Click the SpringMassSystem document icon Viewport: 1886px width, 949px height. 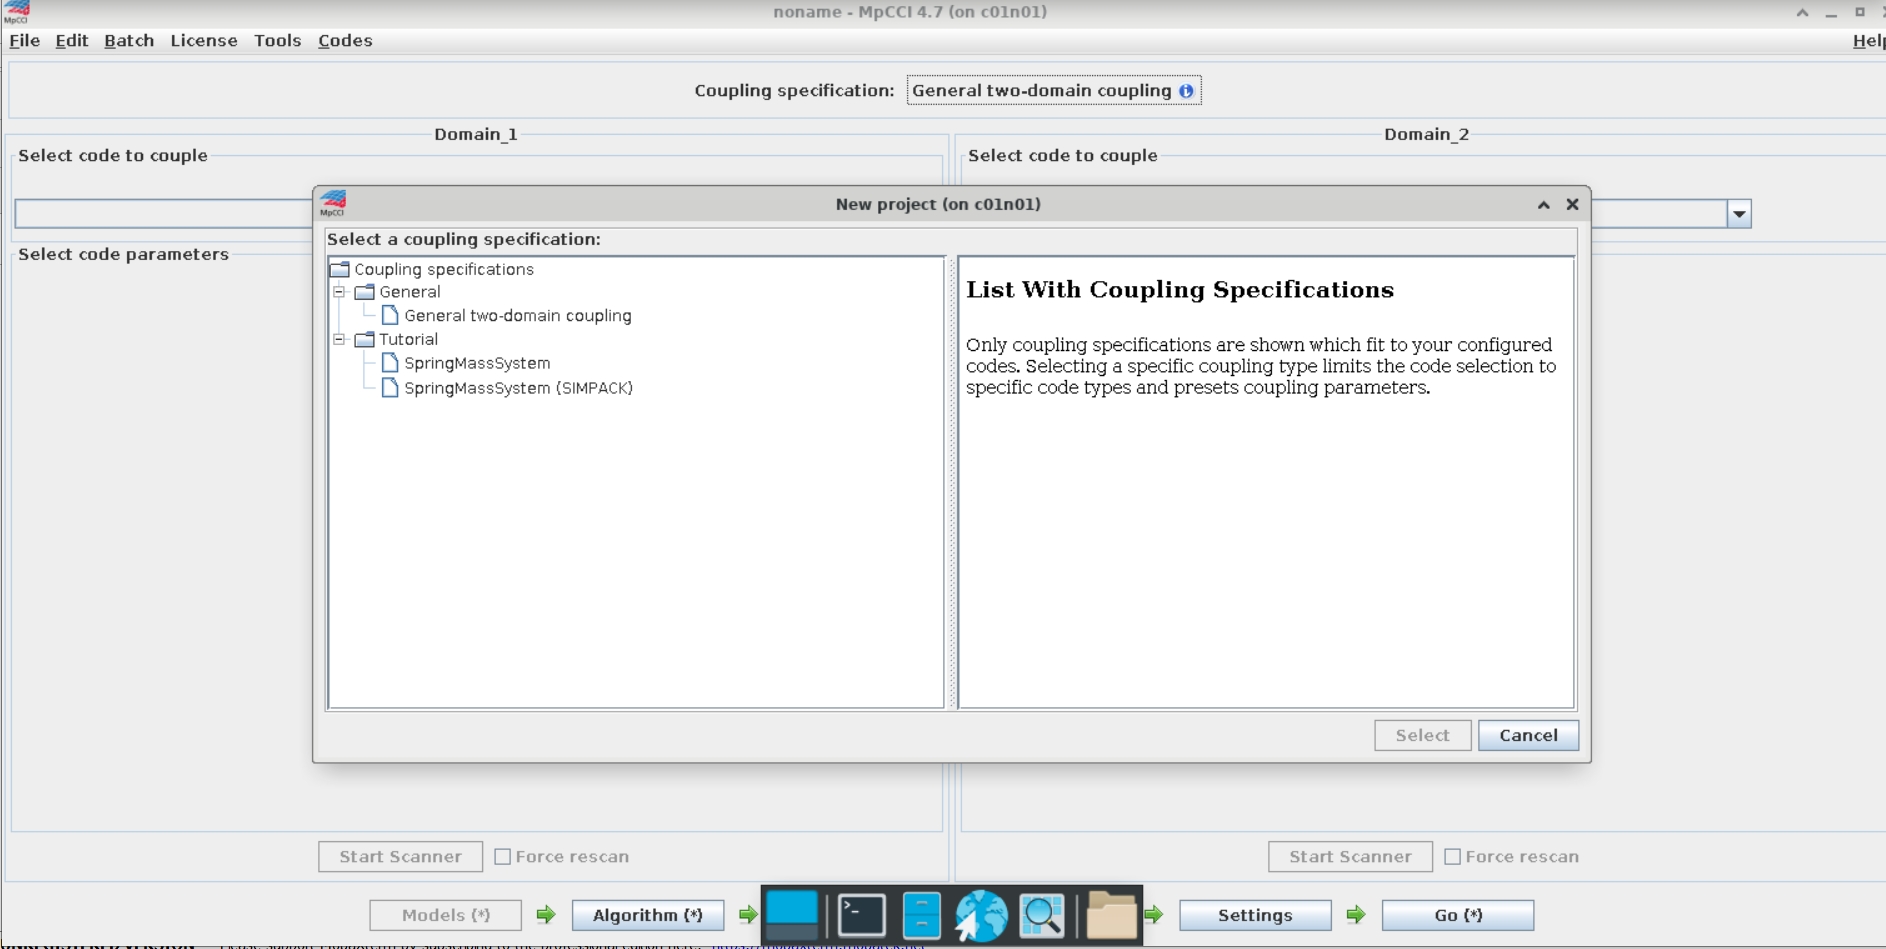pos(390,363)
